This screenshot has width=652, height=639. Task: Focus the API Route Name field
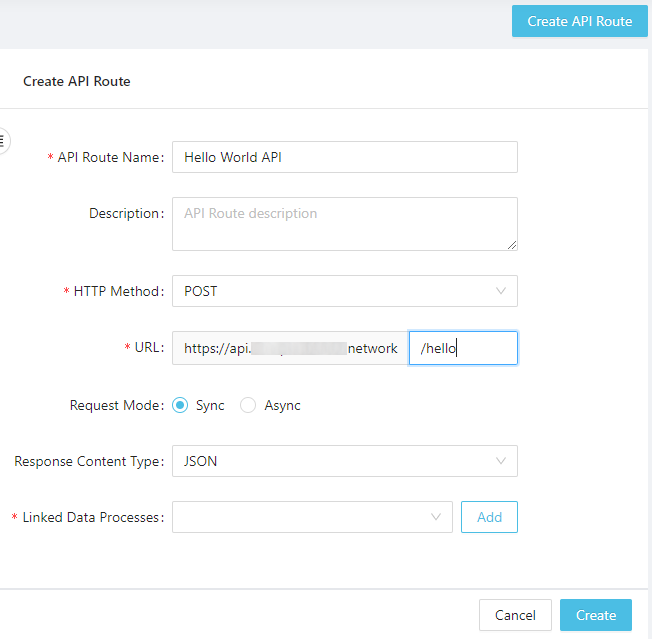[344, 157]
